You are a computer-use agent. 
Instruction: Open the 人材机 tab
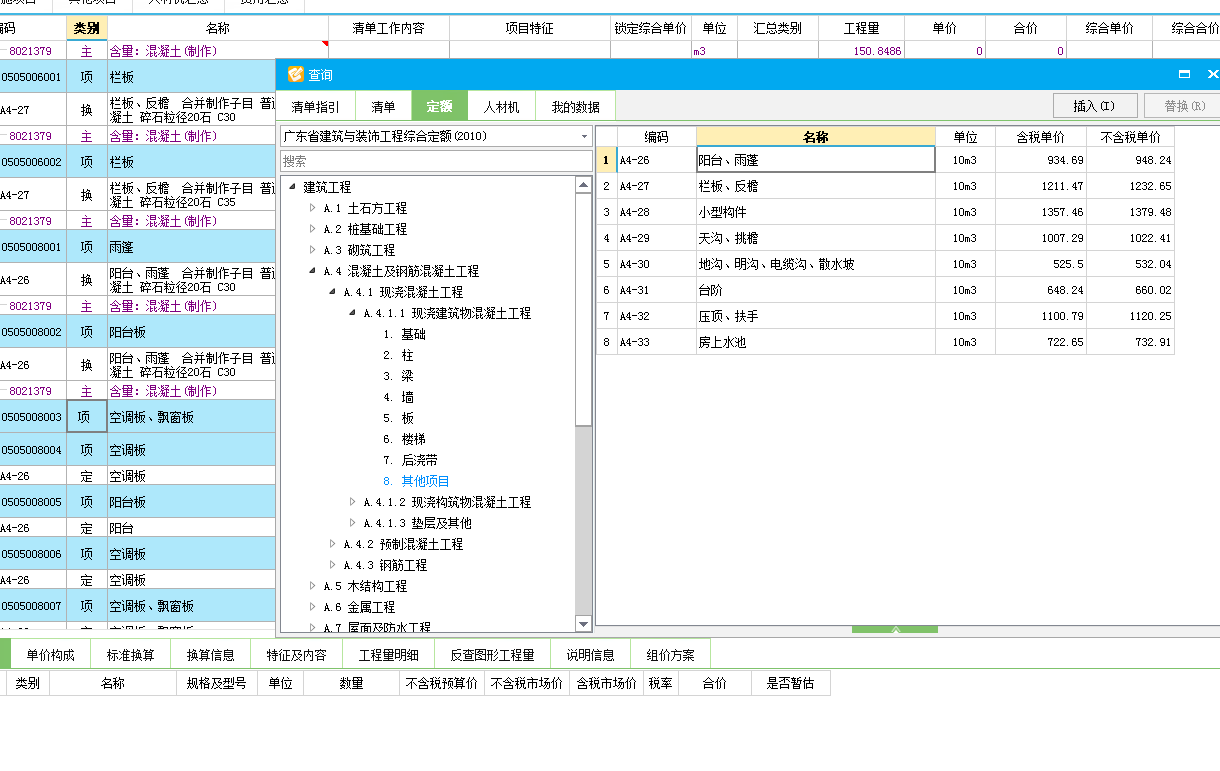pos(502,106)
